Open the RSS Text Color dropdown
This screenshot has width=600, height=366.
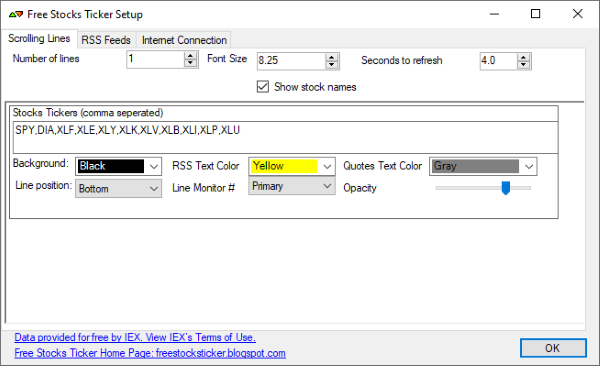pyautogui.click(x=292, y=167)
